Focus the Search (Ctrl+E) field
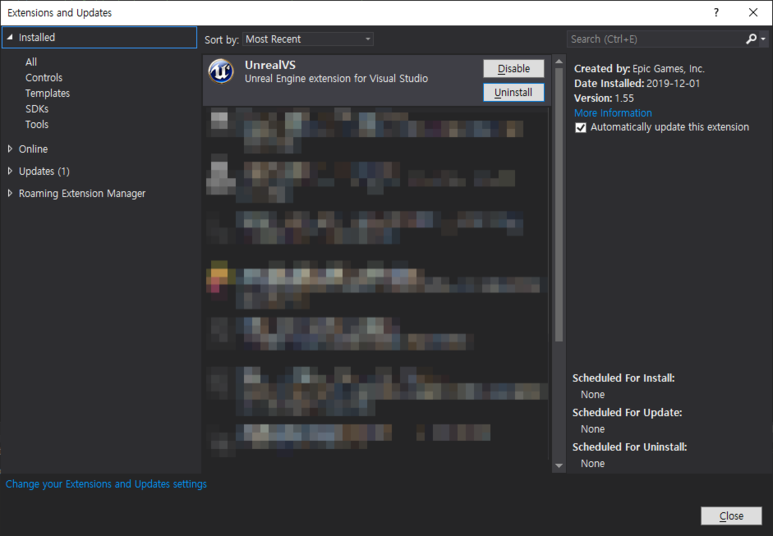Image resolution: width=773 pixels, height=536 pixels. (x=656, y=39)
